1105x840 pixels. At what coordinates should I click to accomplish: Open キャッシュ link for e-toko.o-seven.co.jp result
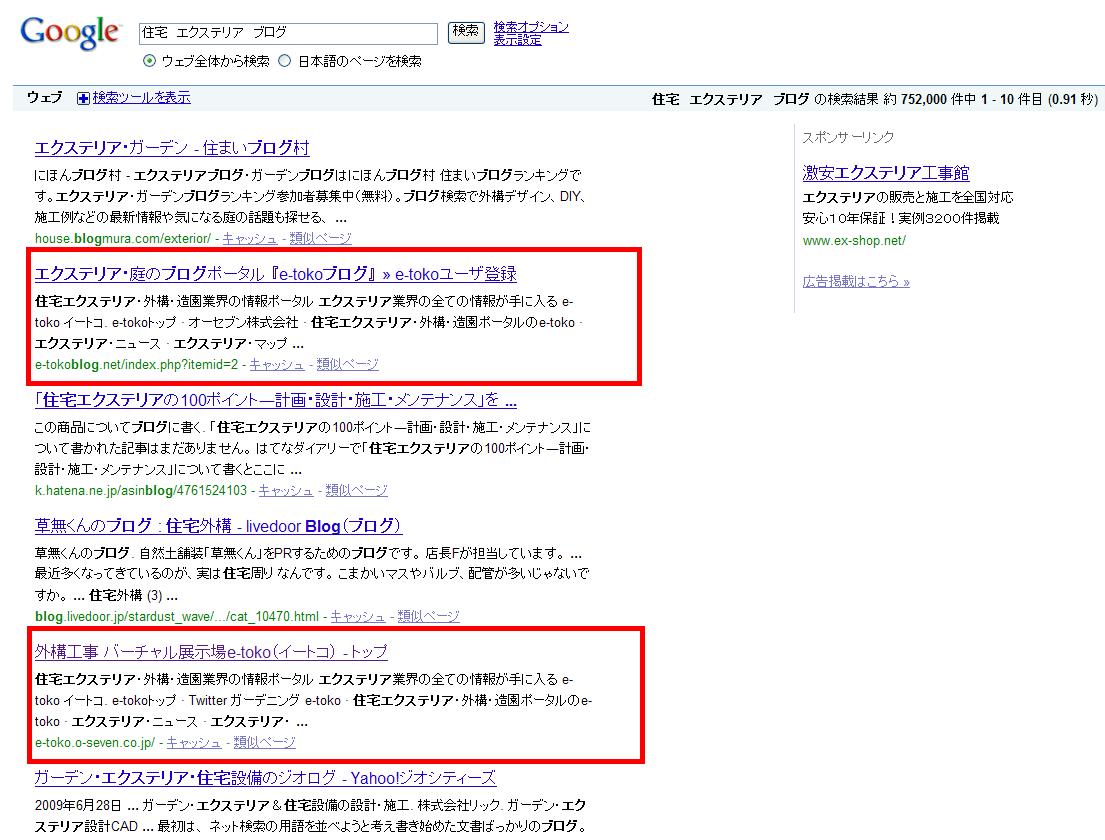(194, 743)
